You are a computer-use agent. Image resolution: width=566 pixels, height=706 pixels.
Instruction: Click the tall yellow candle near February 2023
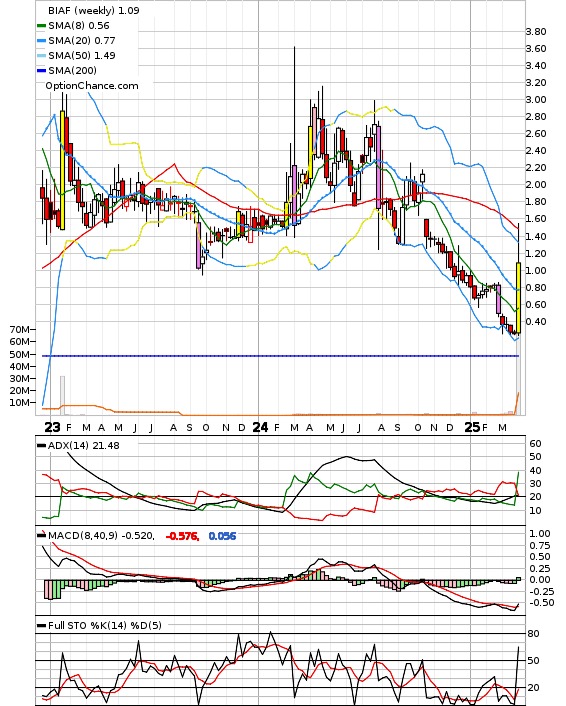coord(63,170)
